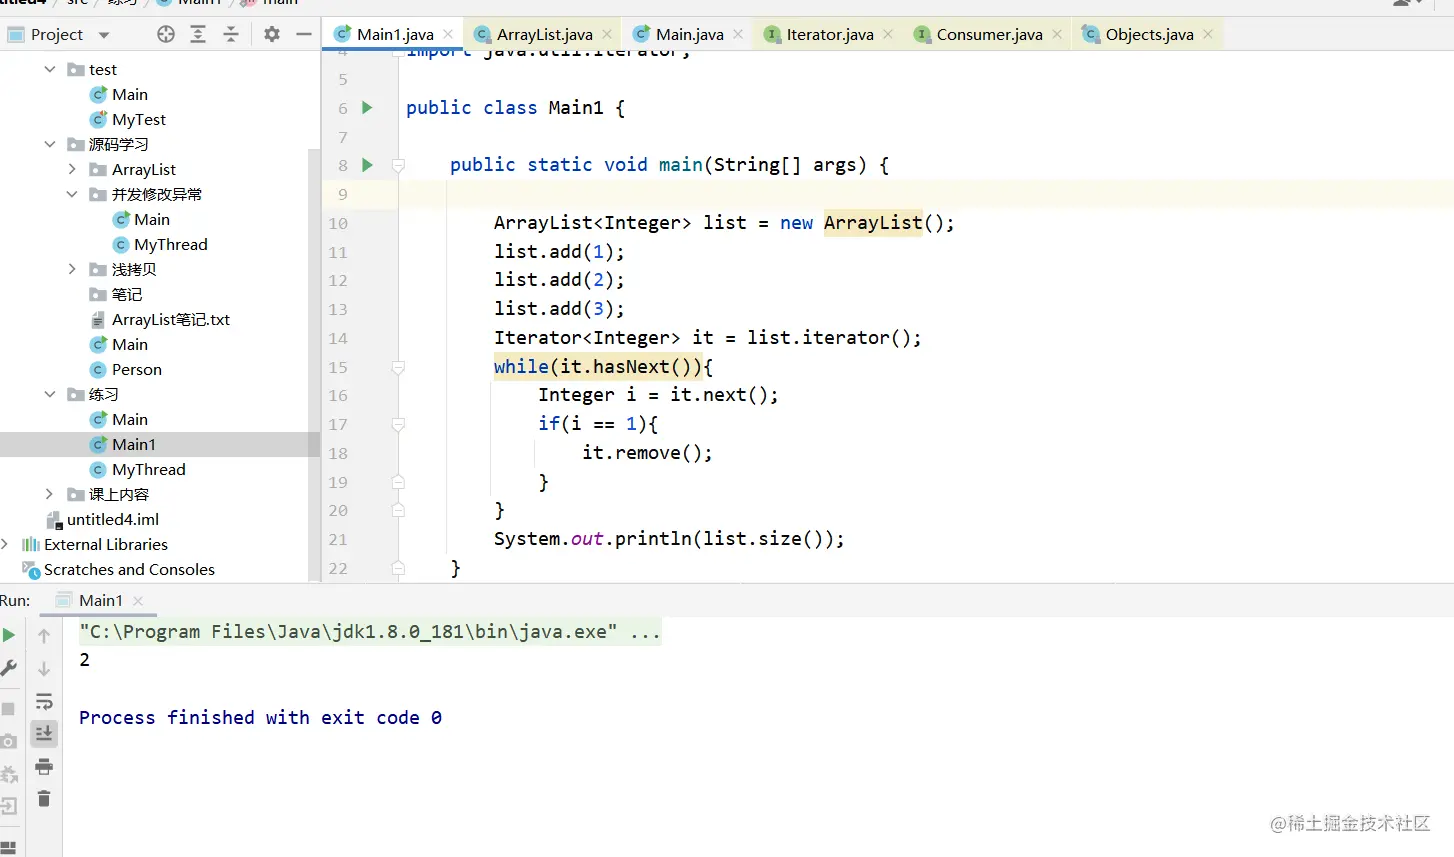Collapse the 源码学习 folder
This screenshot has width=1454, height=857.
50,144
